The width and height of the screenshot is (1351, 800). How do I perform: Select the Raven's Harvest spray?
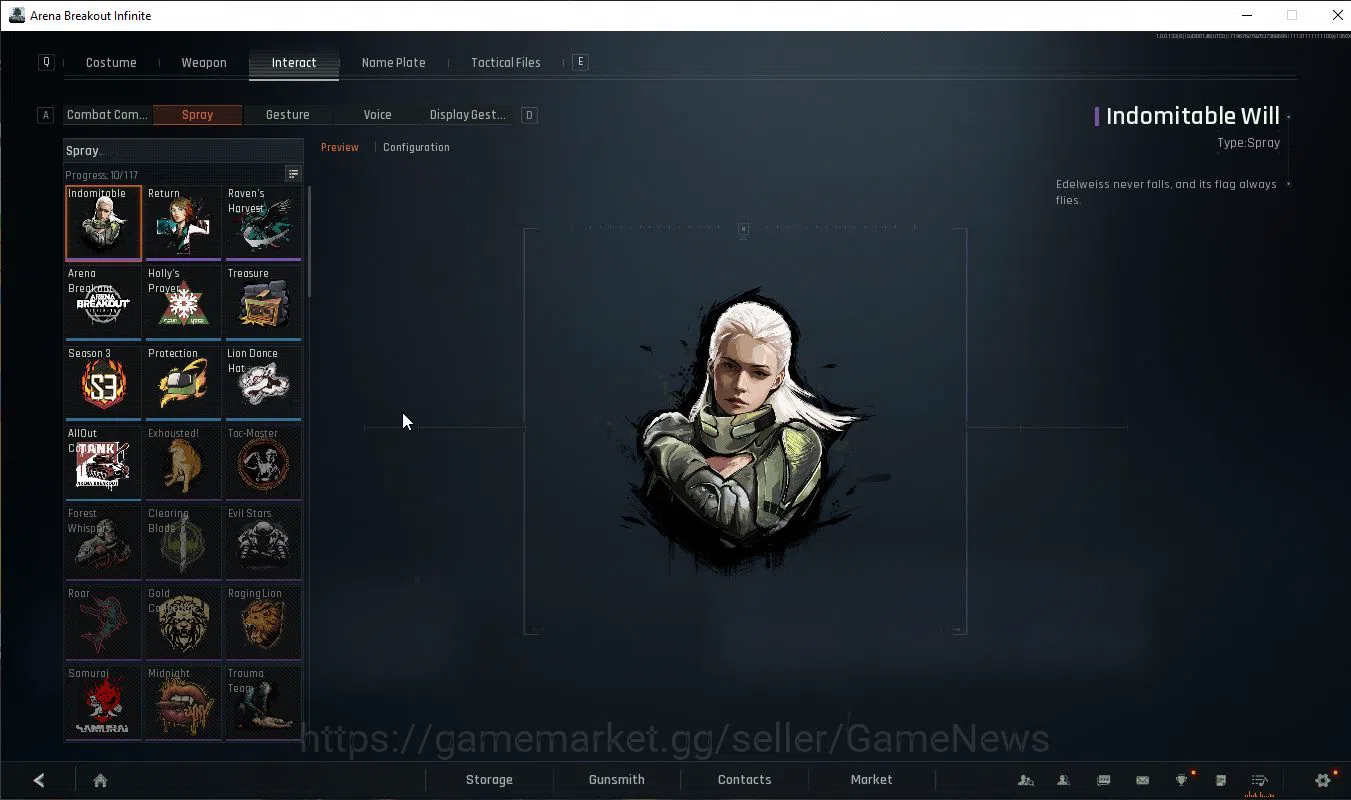click(263, 222)
